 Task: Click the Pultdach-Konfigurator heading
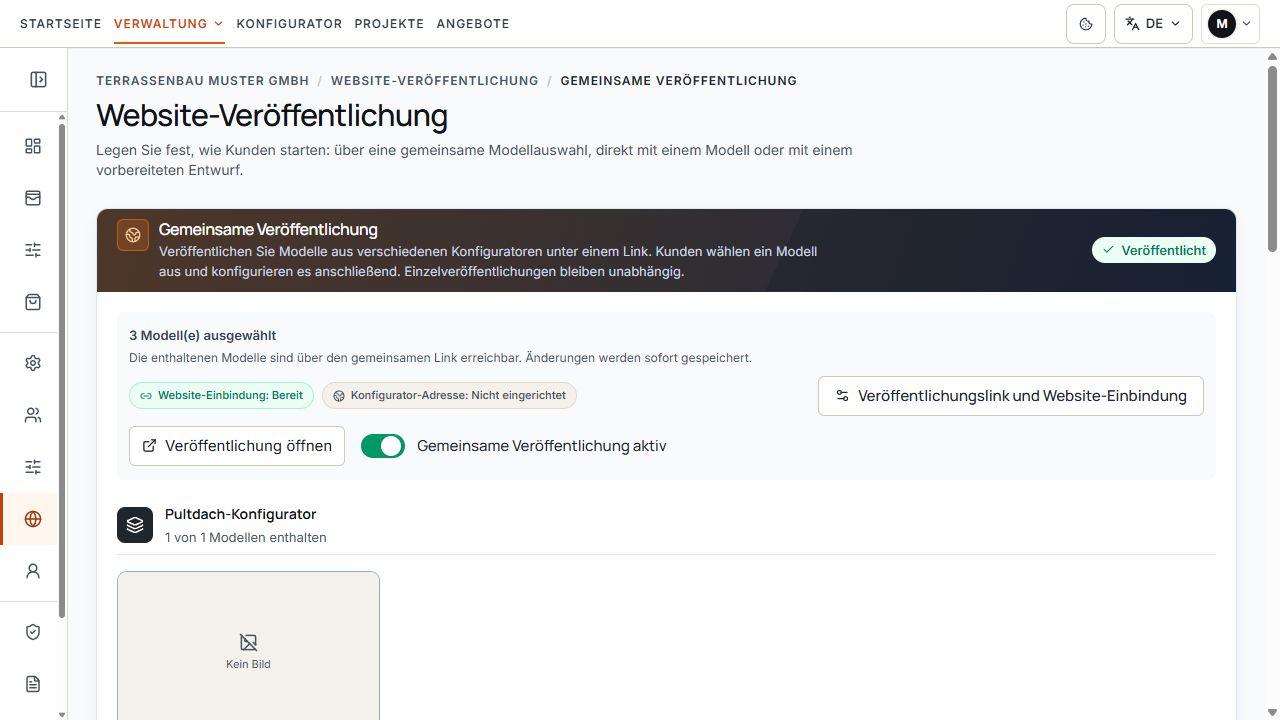point(240,514)
